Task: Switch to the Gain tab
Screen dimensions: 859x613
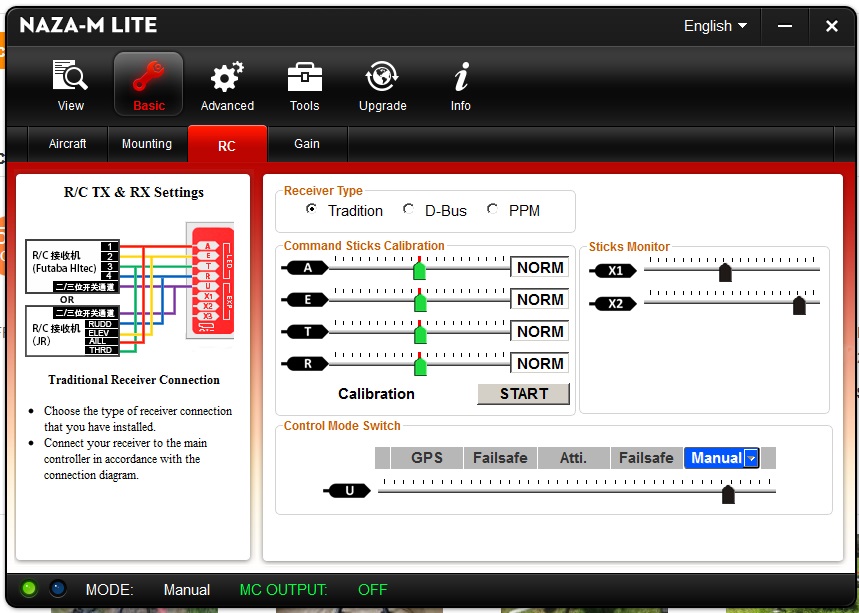Action: (x=307, y=144)
